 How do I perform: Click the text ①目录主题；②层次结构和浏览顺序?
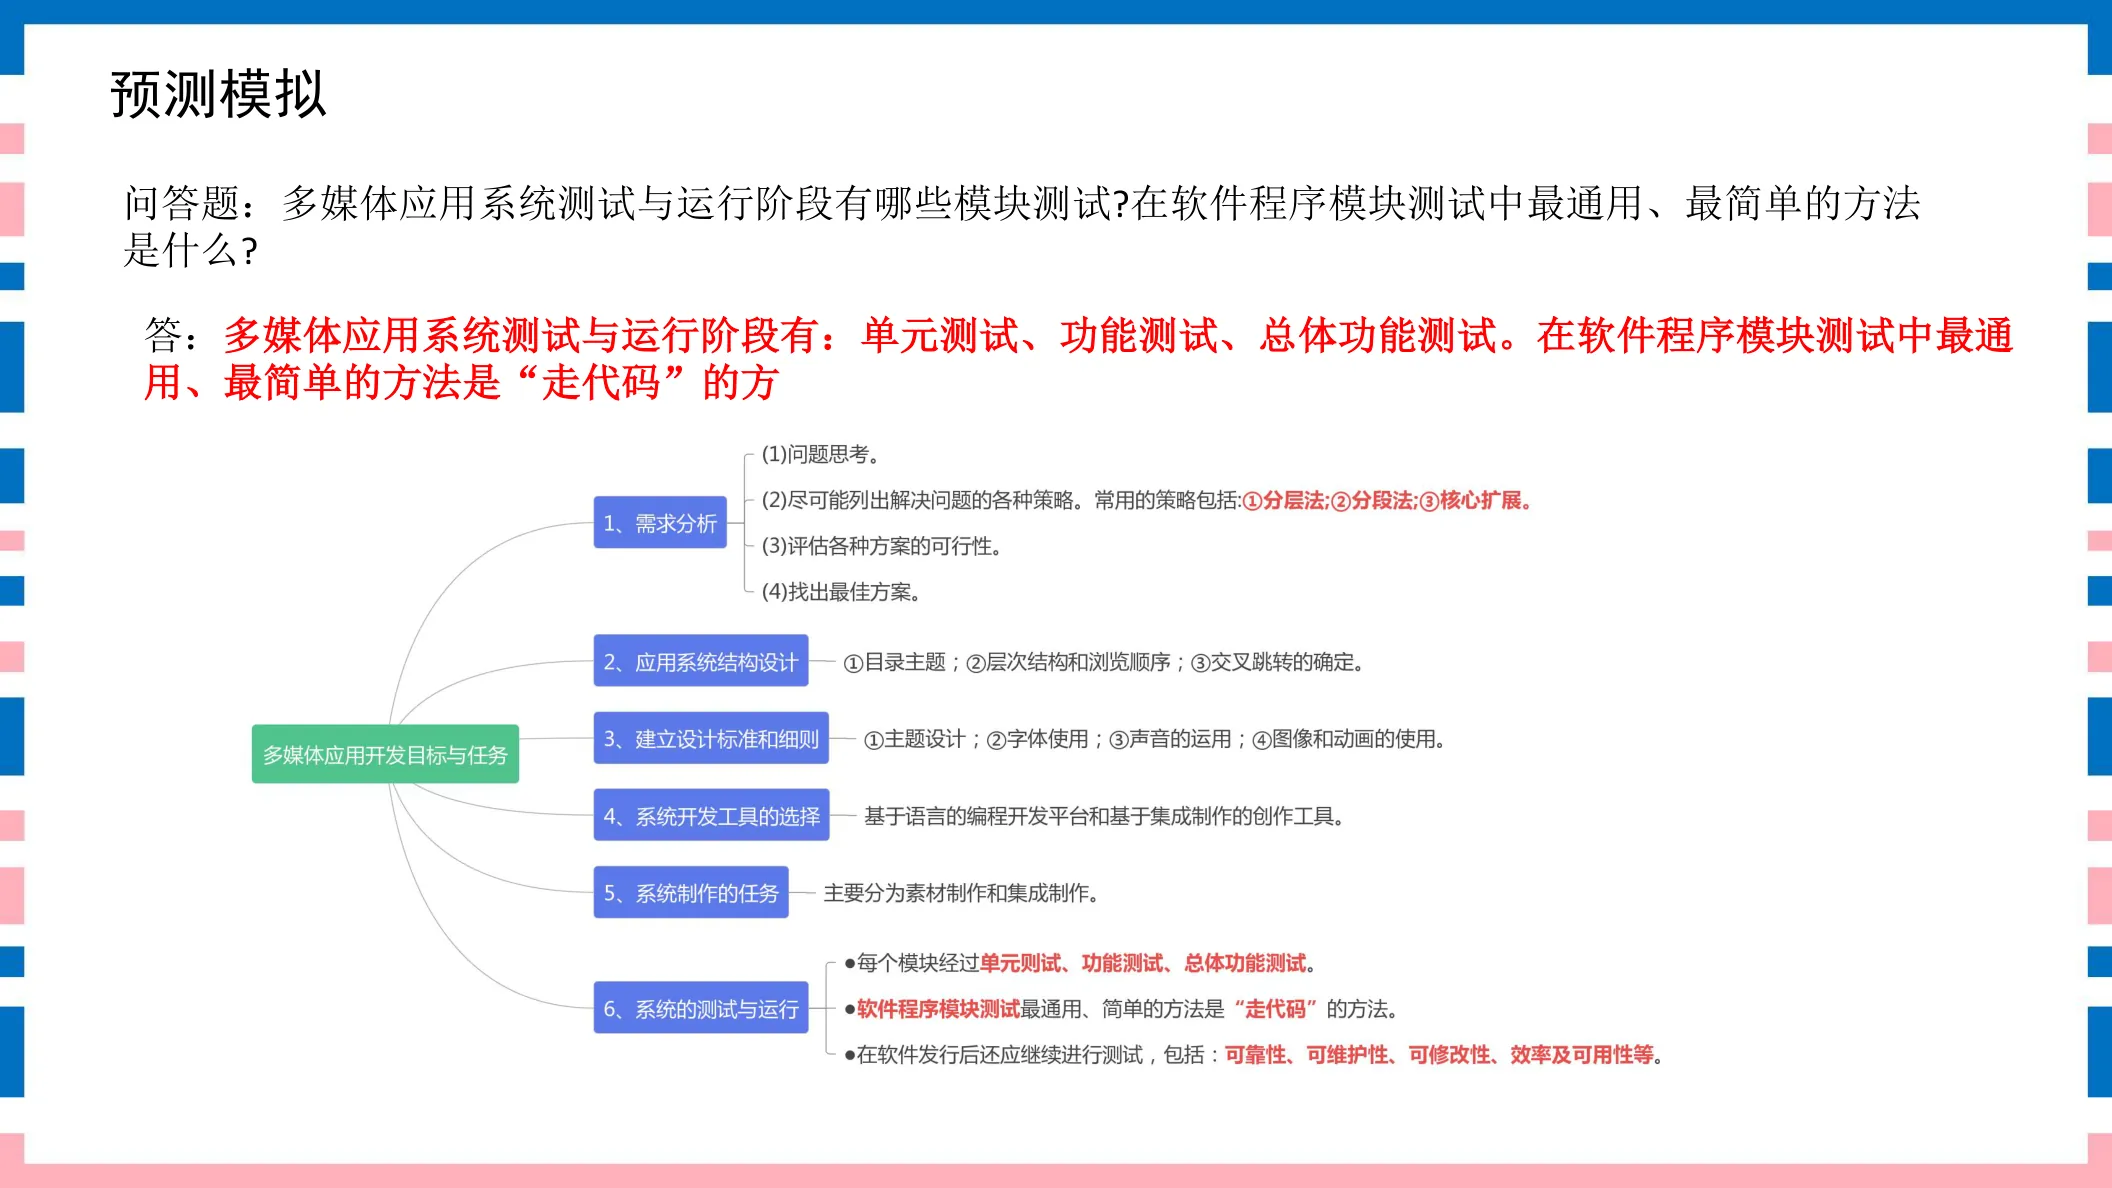tap(1104, 662)
